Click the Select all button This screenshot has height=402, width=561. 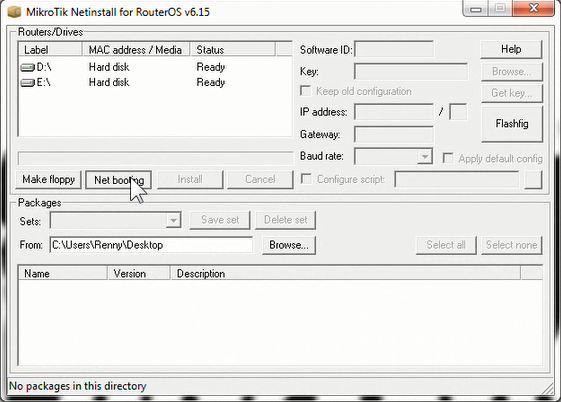[446, 245]
